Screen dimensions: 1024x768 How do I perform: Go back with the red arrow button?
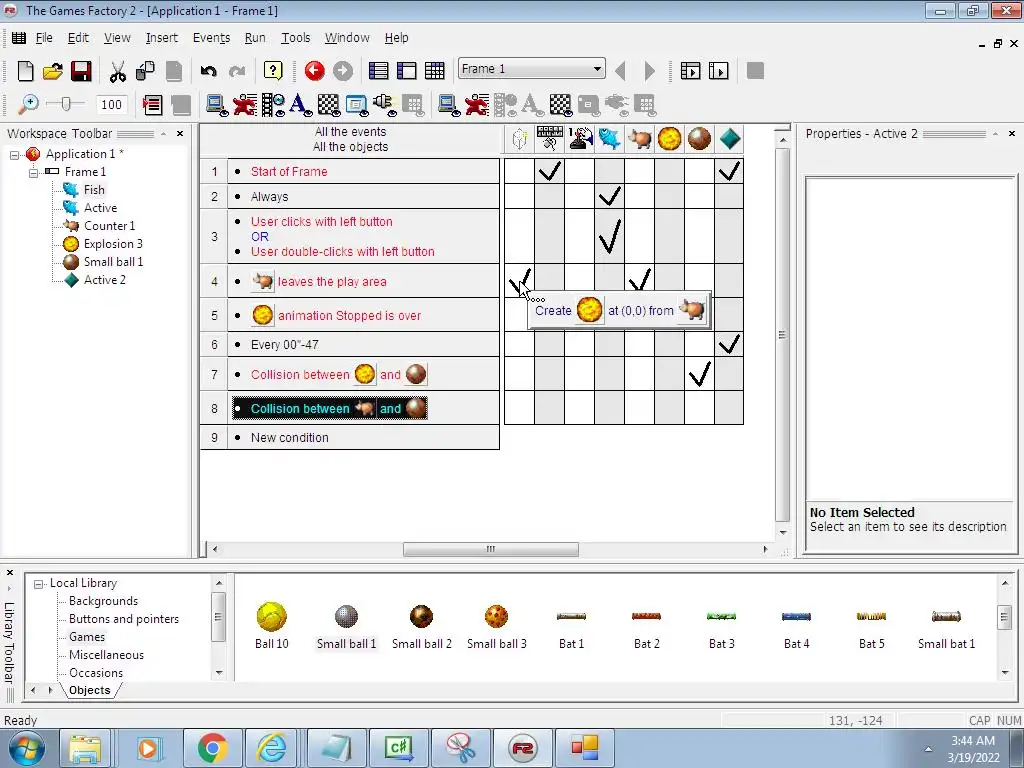pyautogui.click(x=314, y=71)
